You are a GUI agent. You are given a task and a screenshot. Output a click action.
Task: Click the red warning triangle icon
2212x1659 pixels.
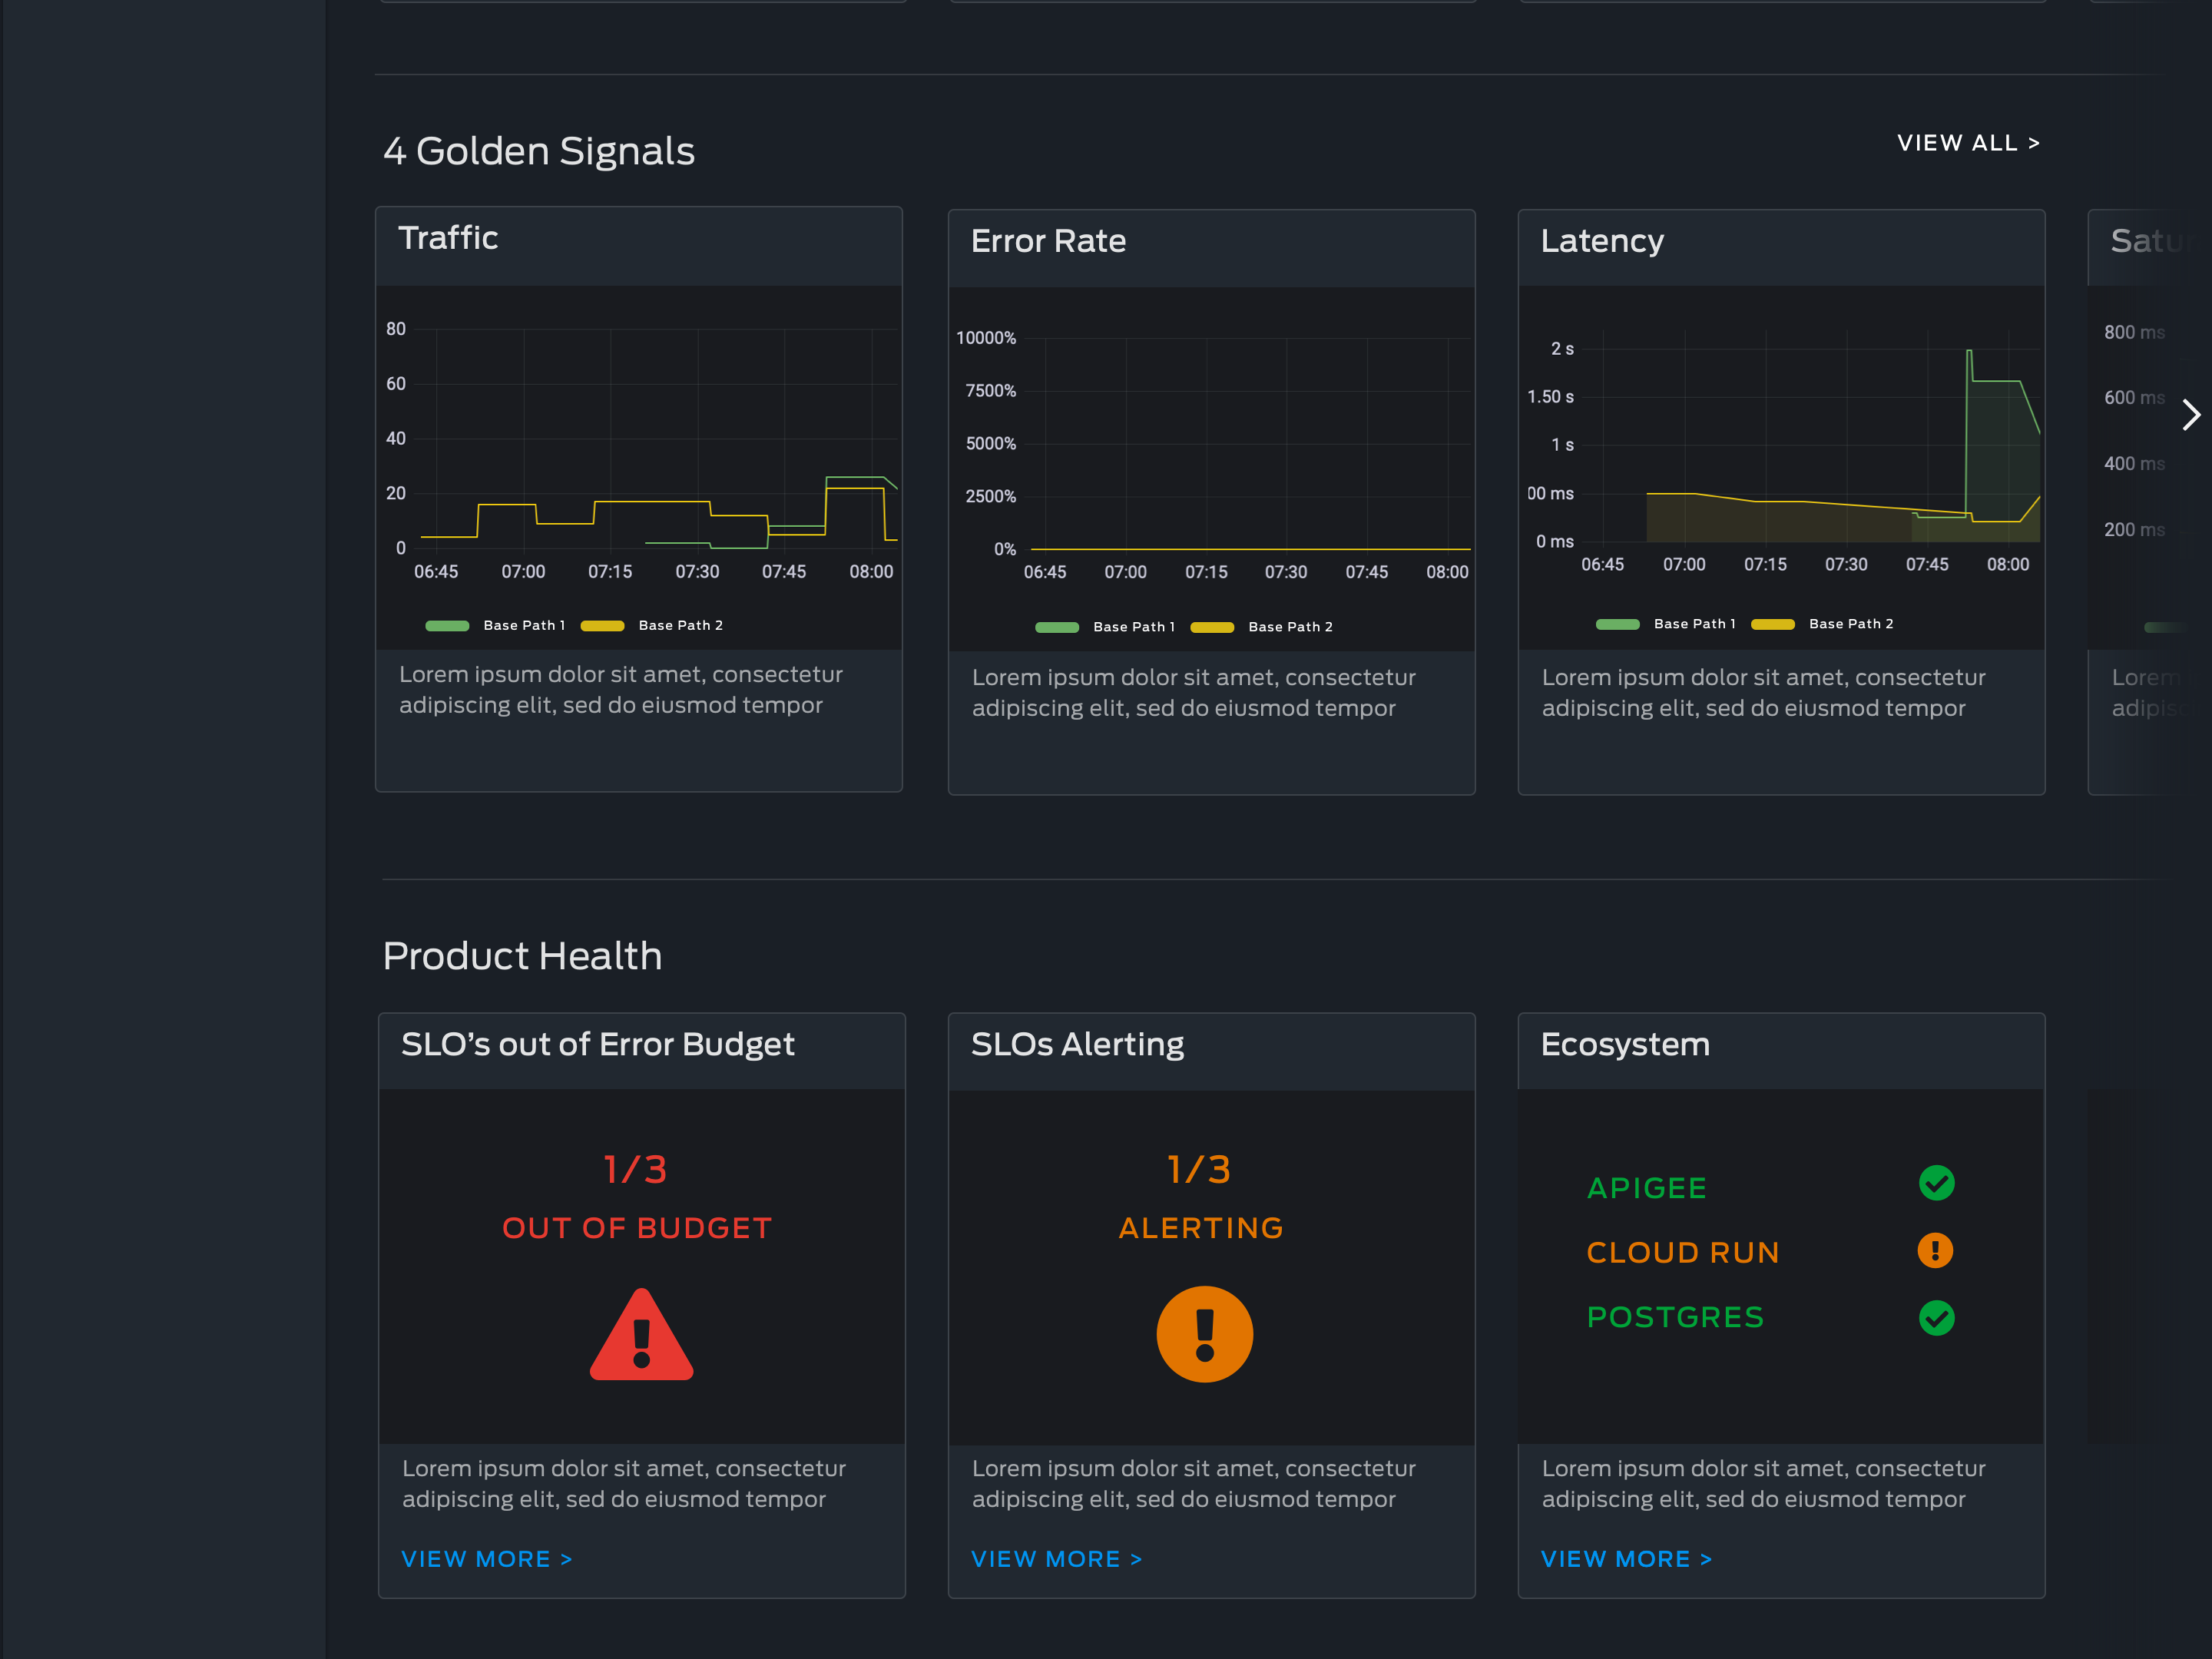641,1335
